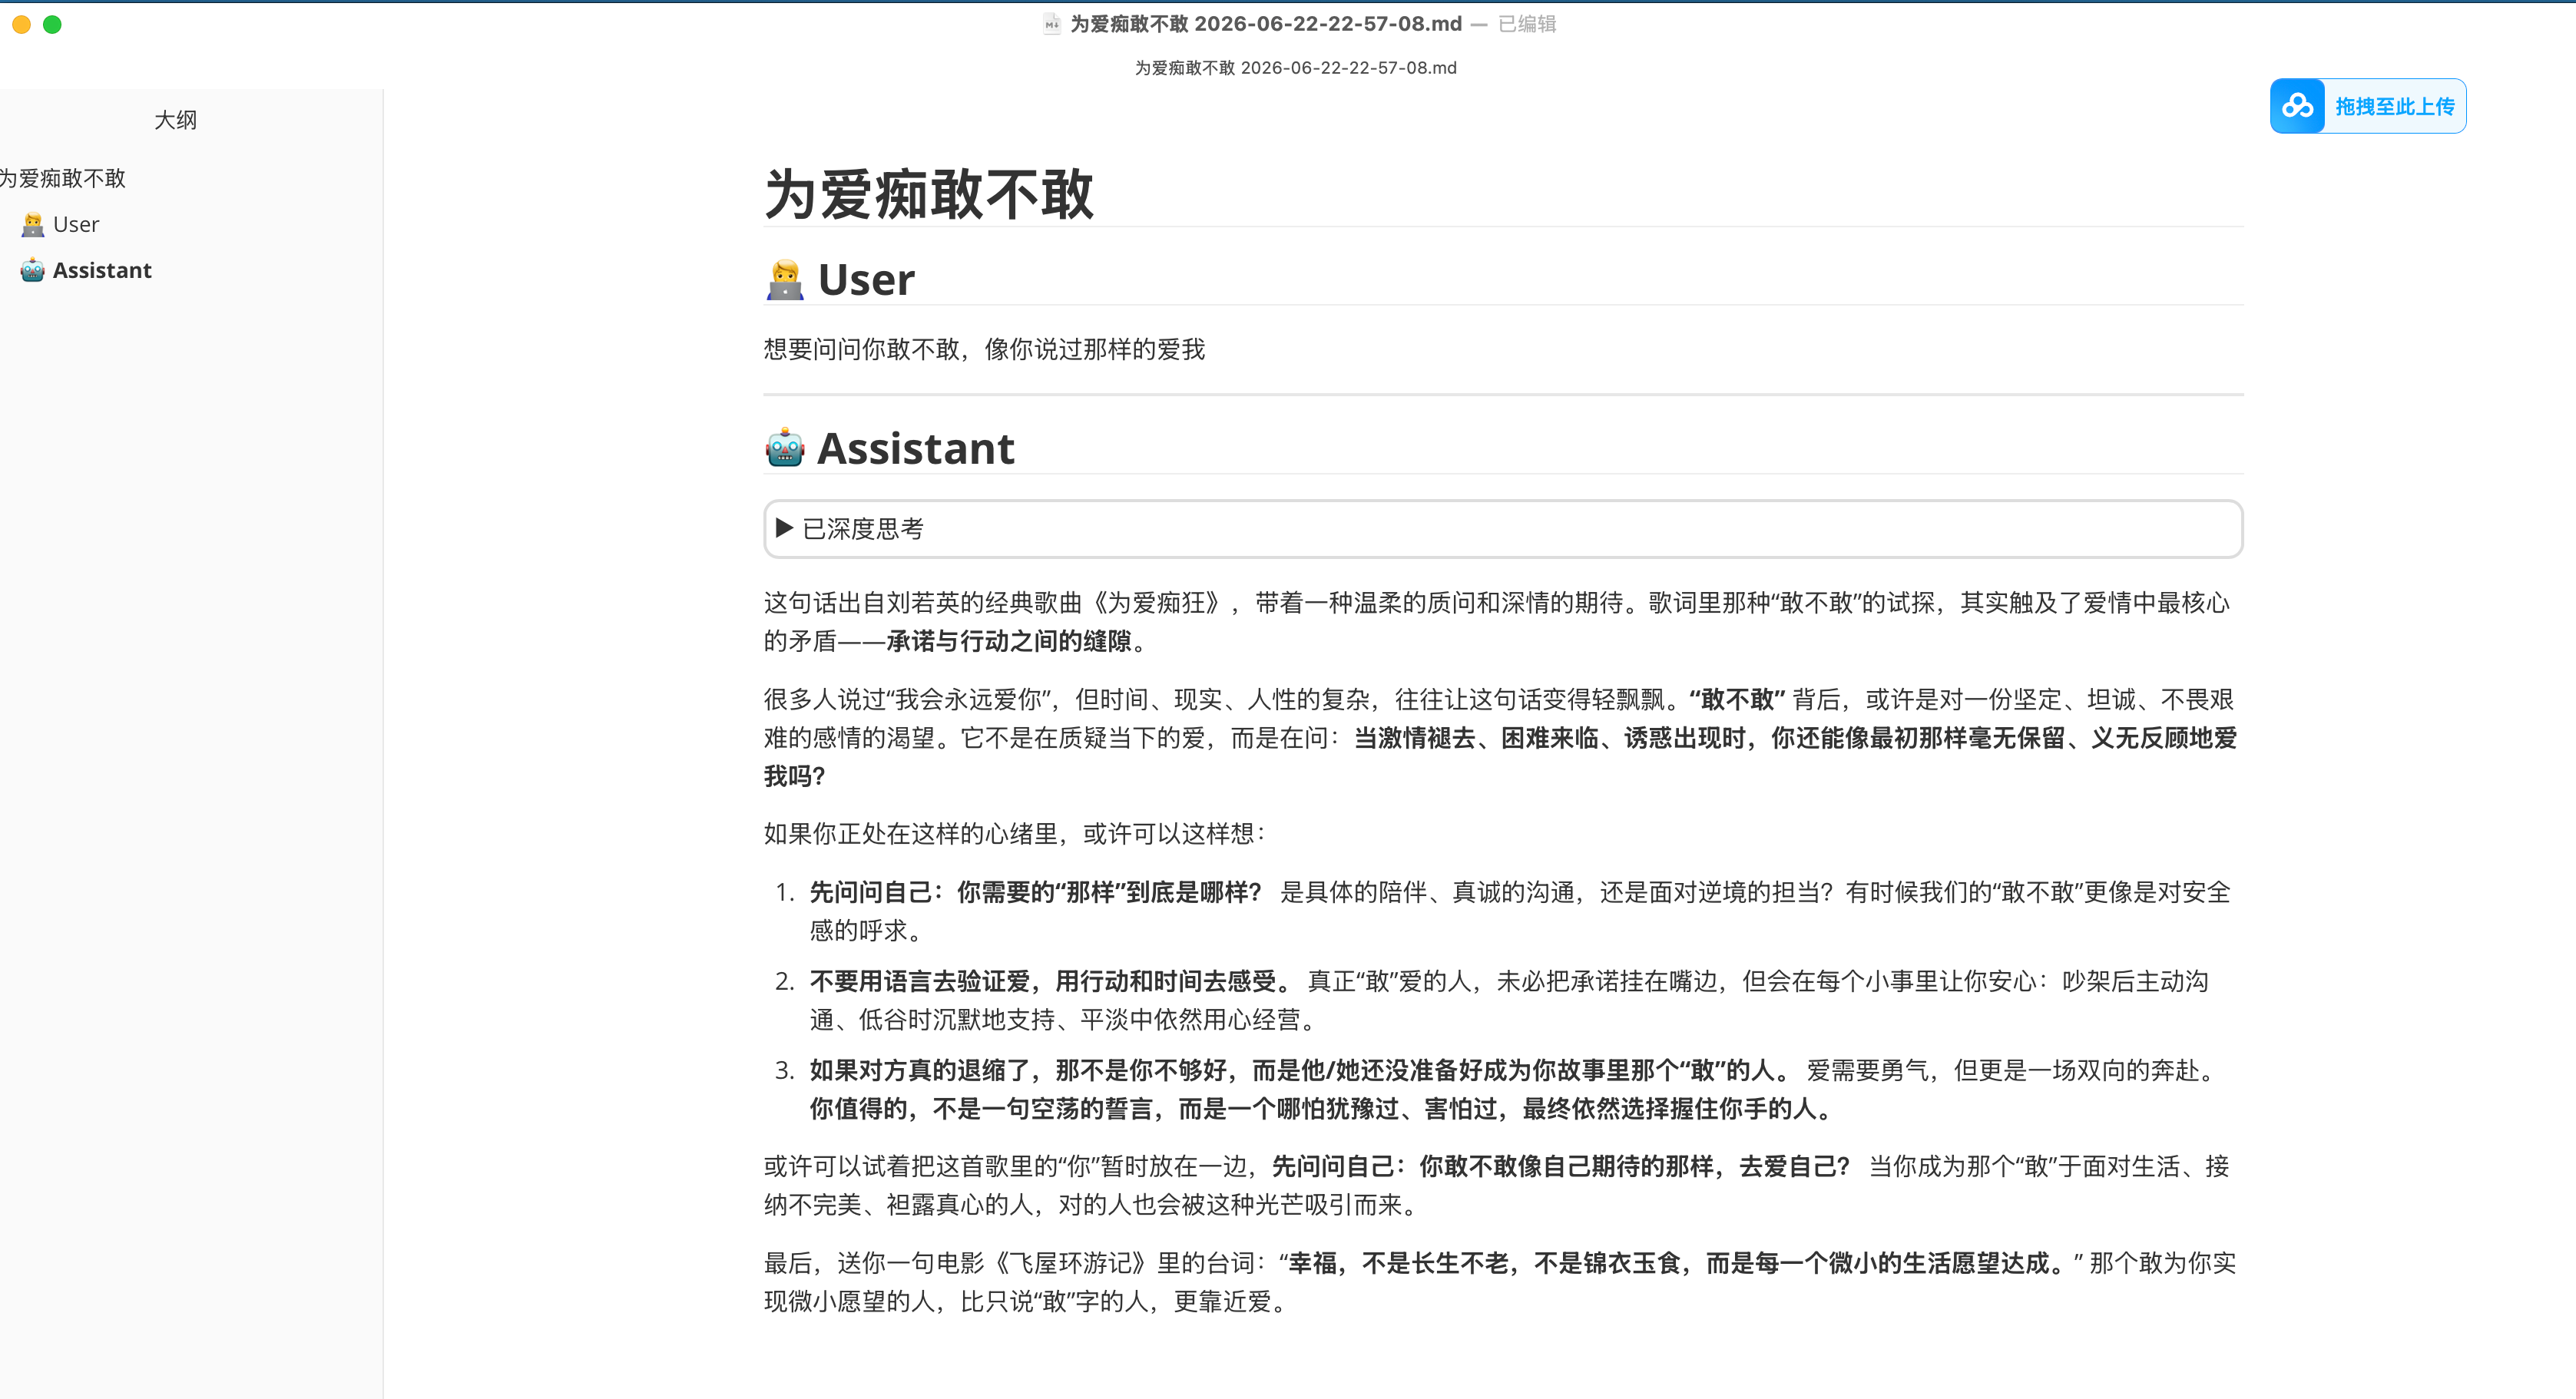Viewport: 2576px width, 1399px height.
Task: Click the bold text 承诺与行动之间的缝隙
Action: click(x=1009, y=641)
